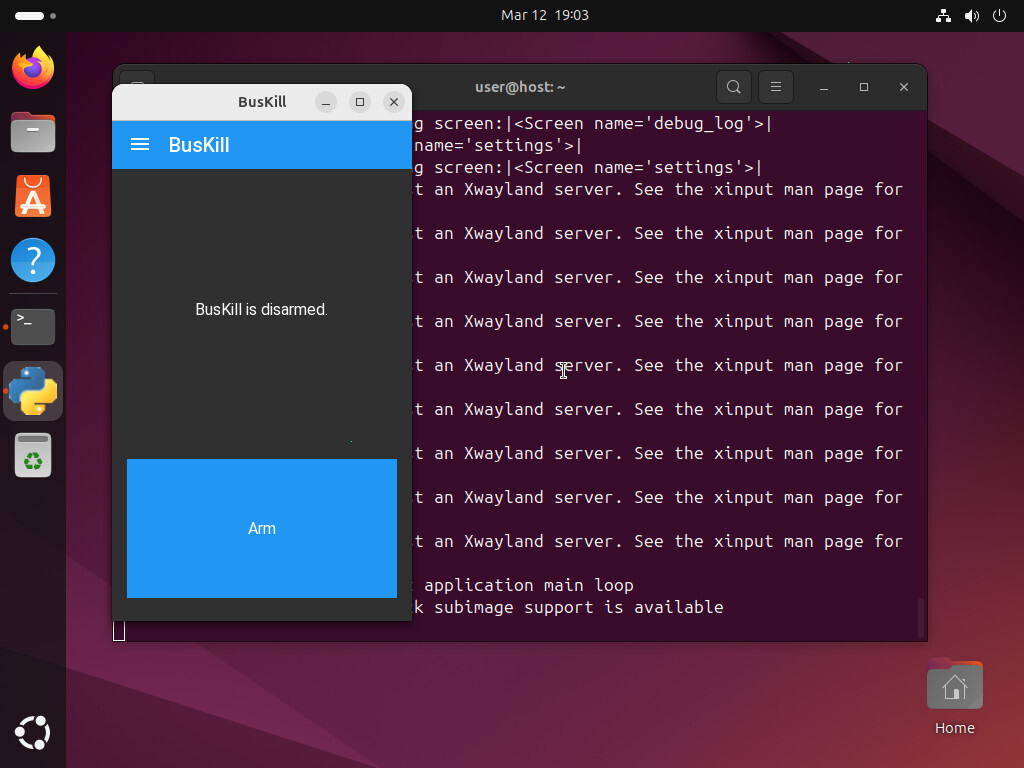Click the Help question mark dock icon
Viewport: 1024px width, 768px height.
tap(33, 262)
